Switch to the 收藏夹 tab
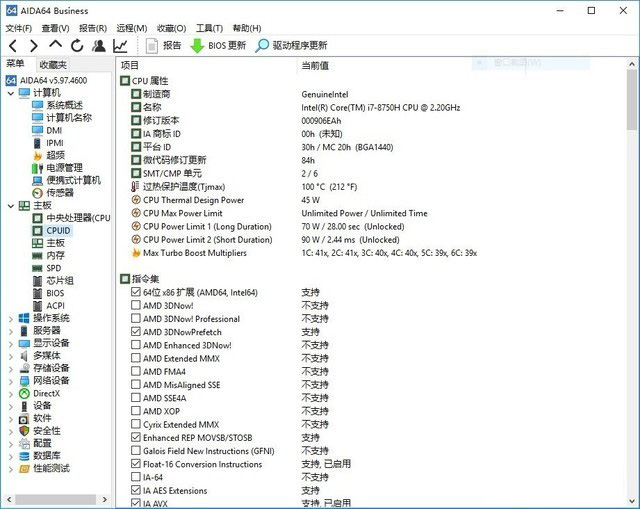The image size is (640, 509). click(53, 64)
